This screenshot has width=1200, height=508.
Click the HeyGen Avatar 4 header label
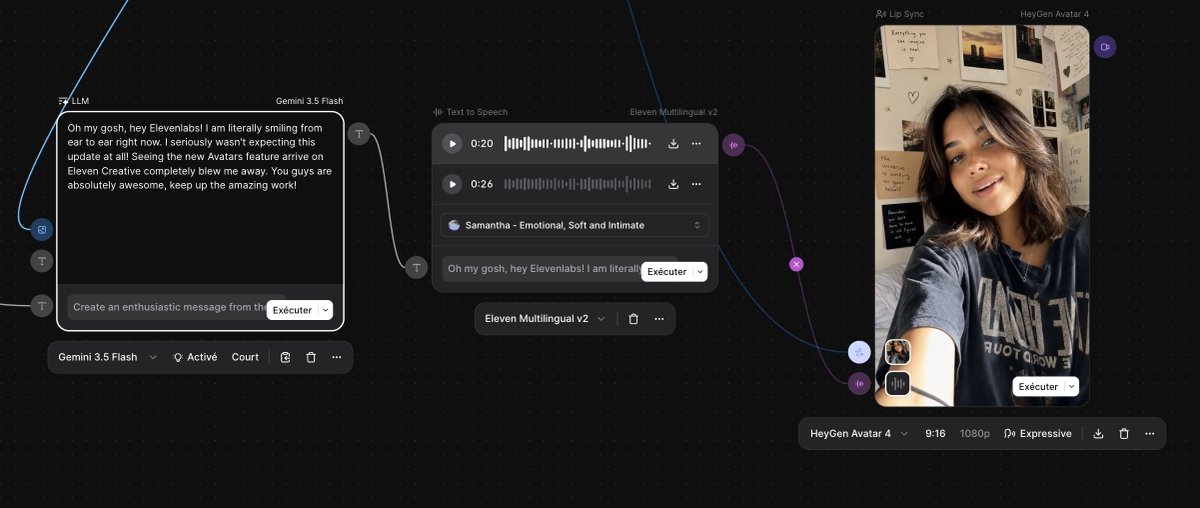[1054, 14]
